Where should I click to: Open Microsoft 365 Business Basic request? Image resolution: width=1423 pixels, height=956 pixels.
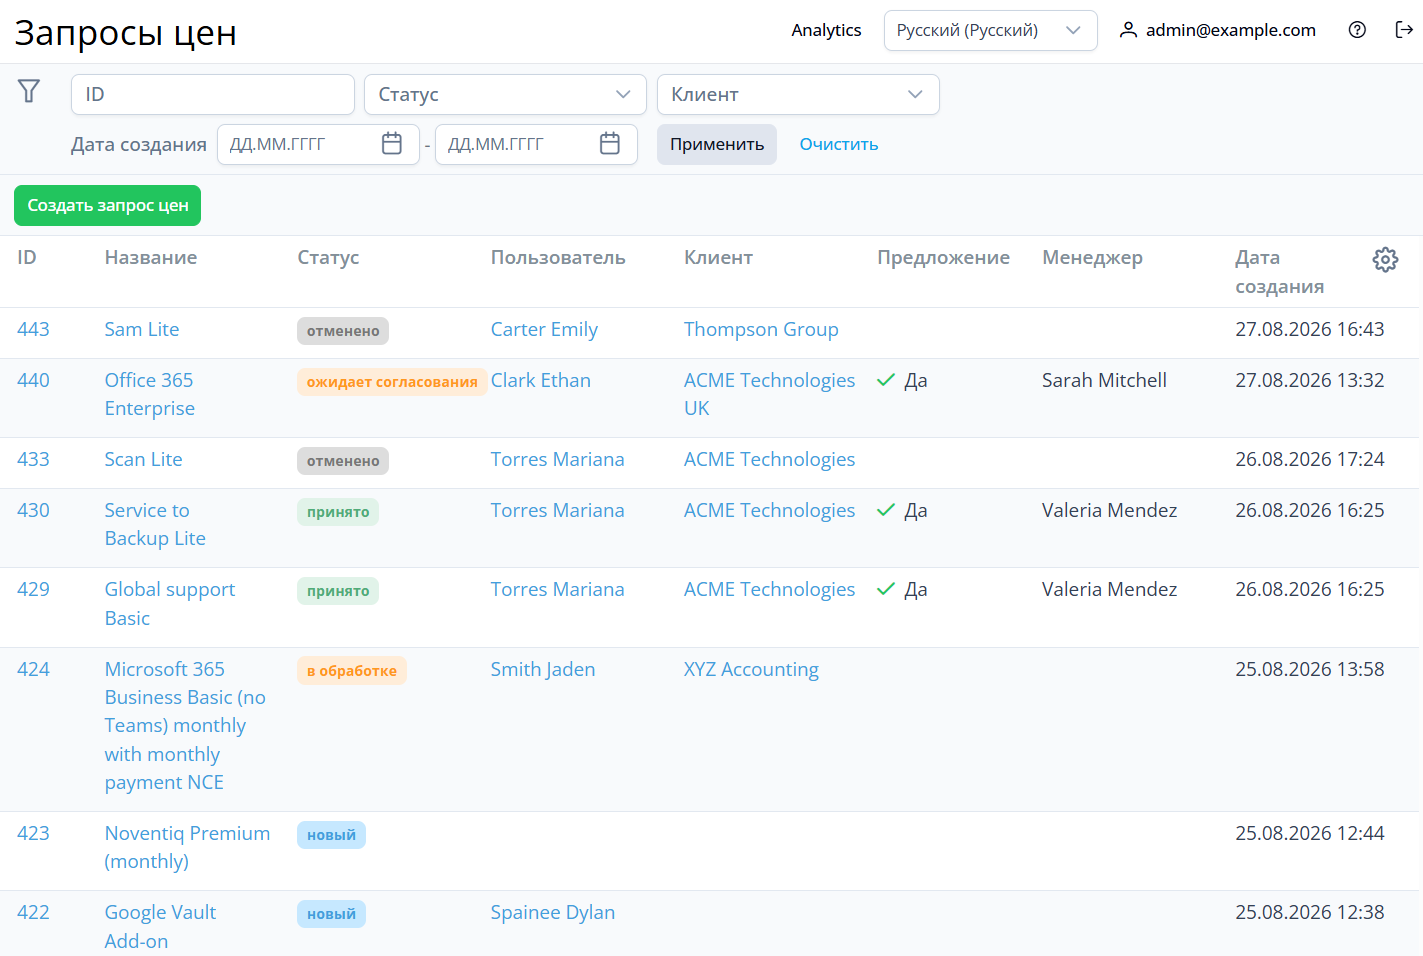185,725
